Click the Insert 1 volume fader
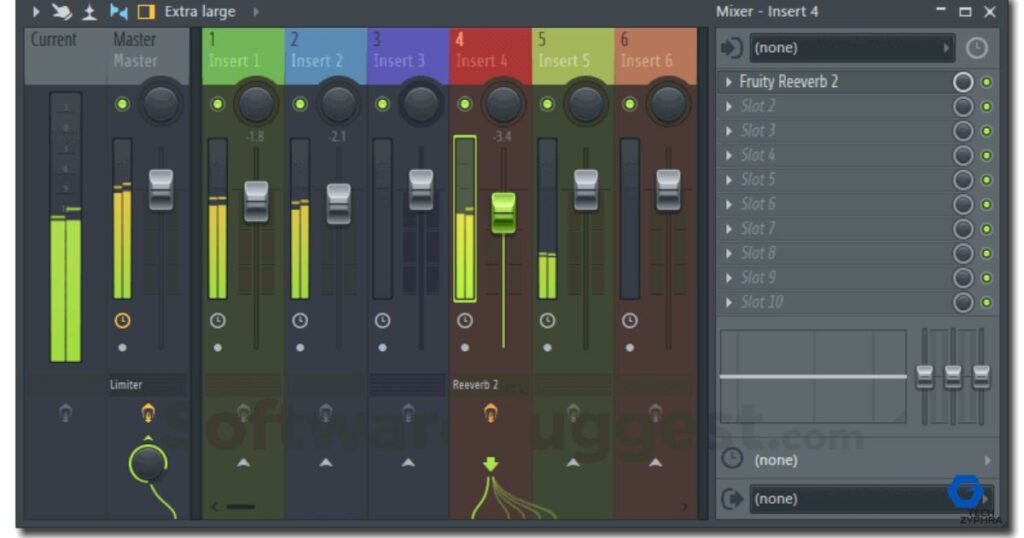Screen dimensions: 1024x538 (x=256, y=202)
